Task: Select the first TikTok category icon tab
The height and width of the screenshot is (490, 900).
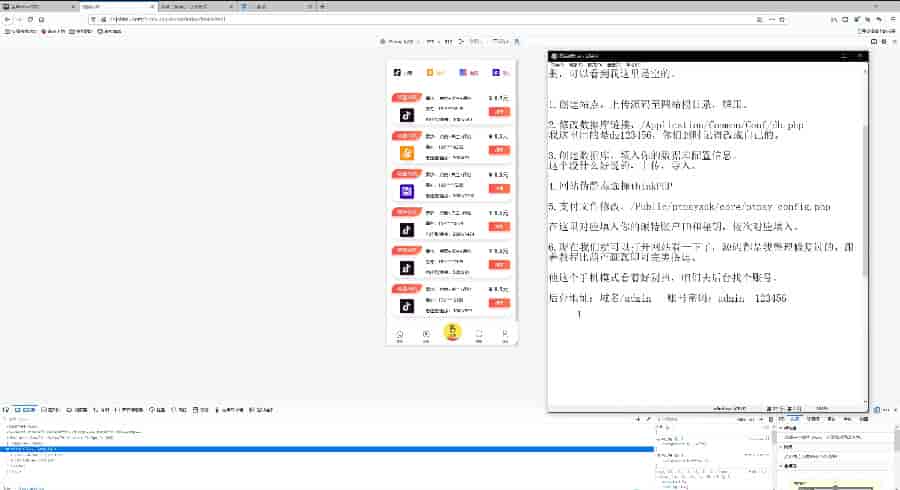Action: point(399,73)
